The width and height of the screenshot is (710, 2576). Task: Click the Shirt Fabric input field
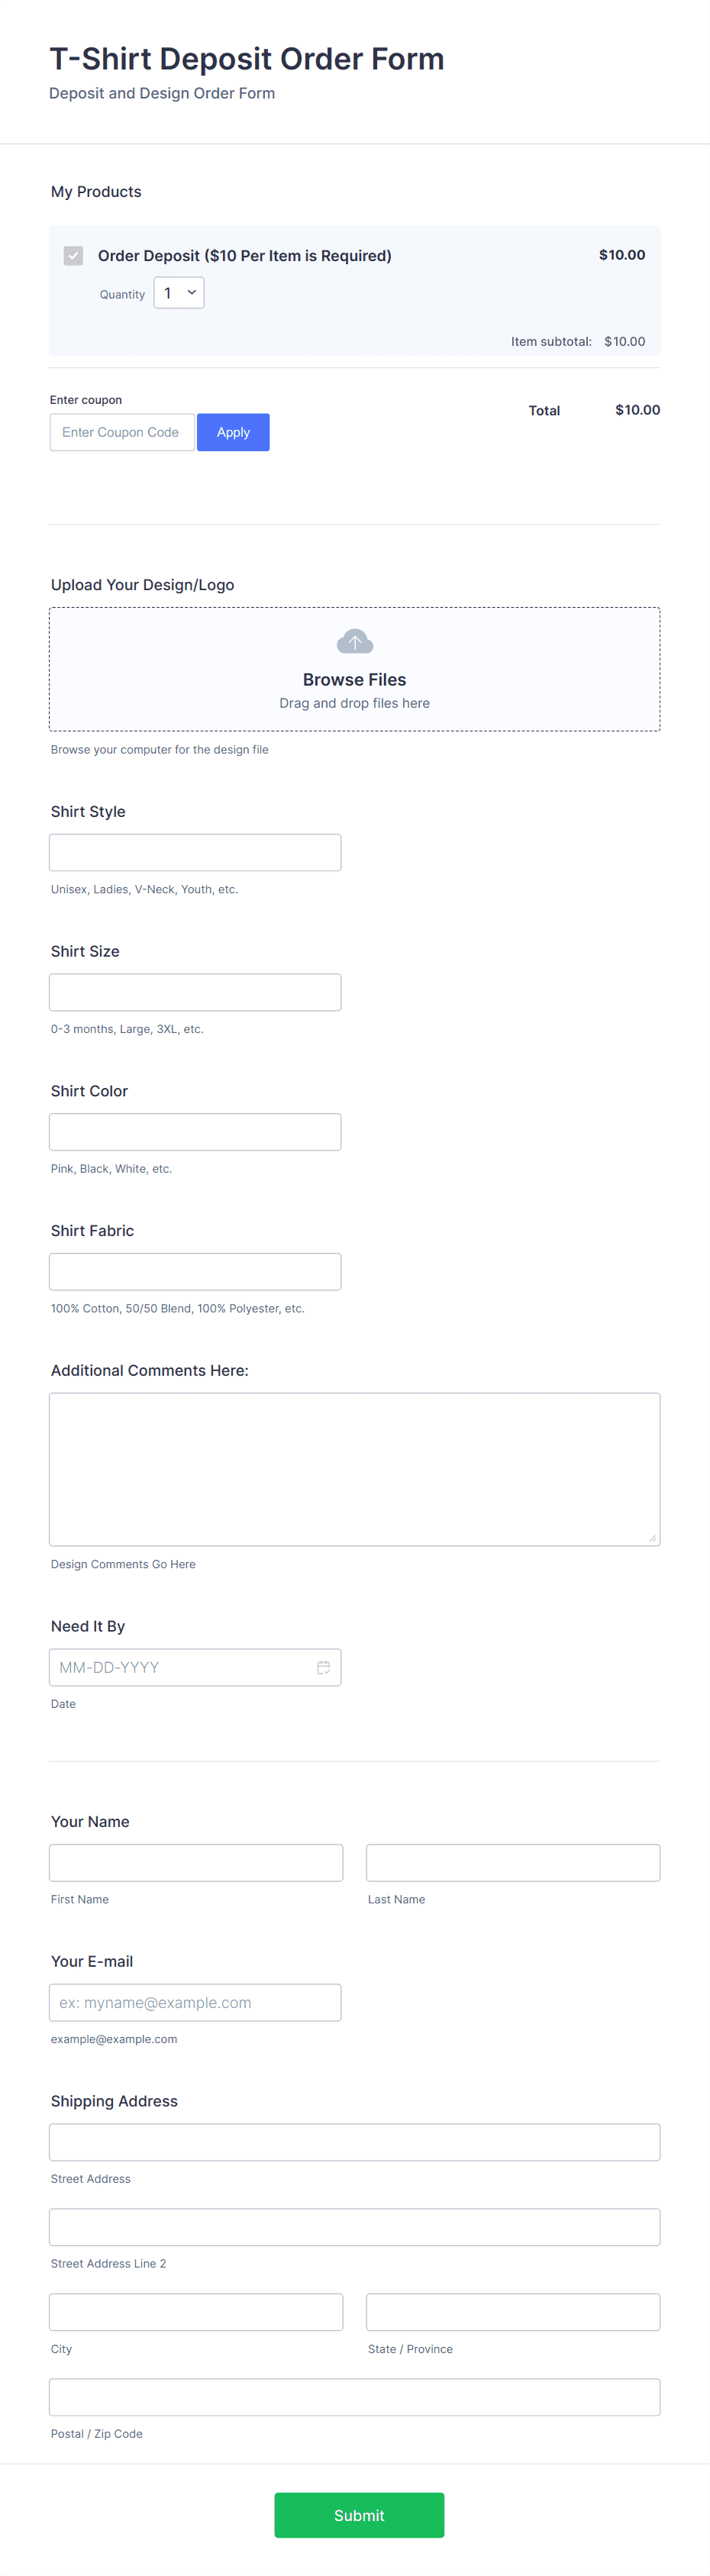(x=194, y=1271)
